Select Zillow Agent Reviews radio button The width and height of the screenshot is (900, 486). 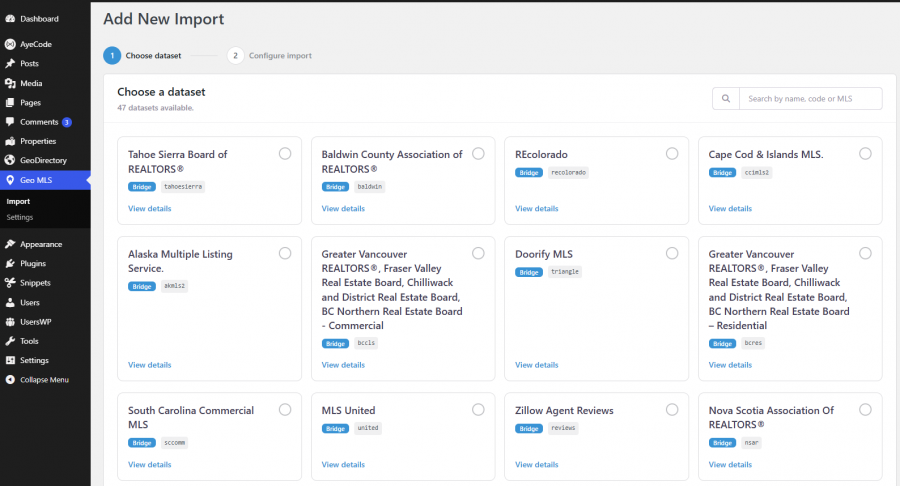click(x=672, y=410)
